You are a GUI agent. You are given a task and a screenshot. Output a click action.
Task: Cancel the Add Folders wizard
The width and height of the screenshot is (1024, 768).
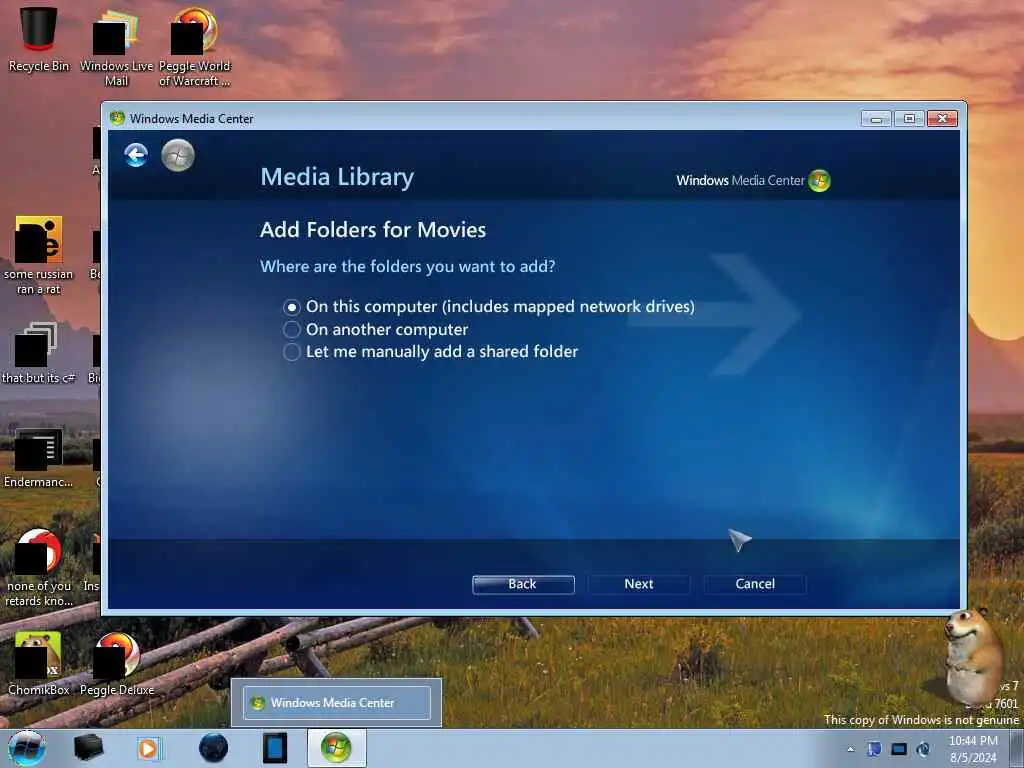755,584
